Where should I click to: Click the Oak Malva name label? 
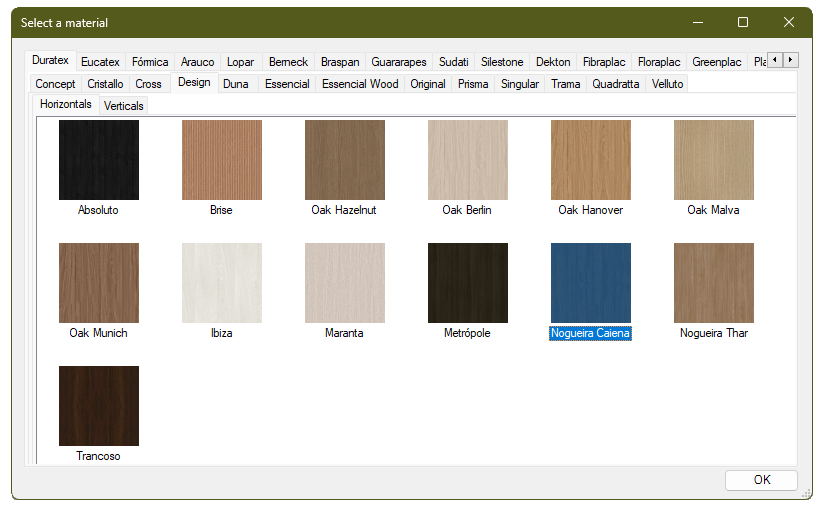click(713, 210)
